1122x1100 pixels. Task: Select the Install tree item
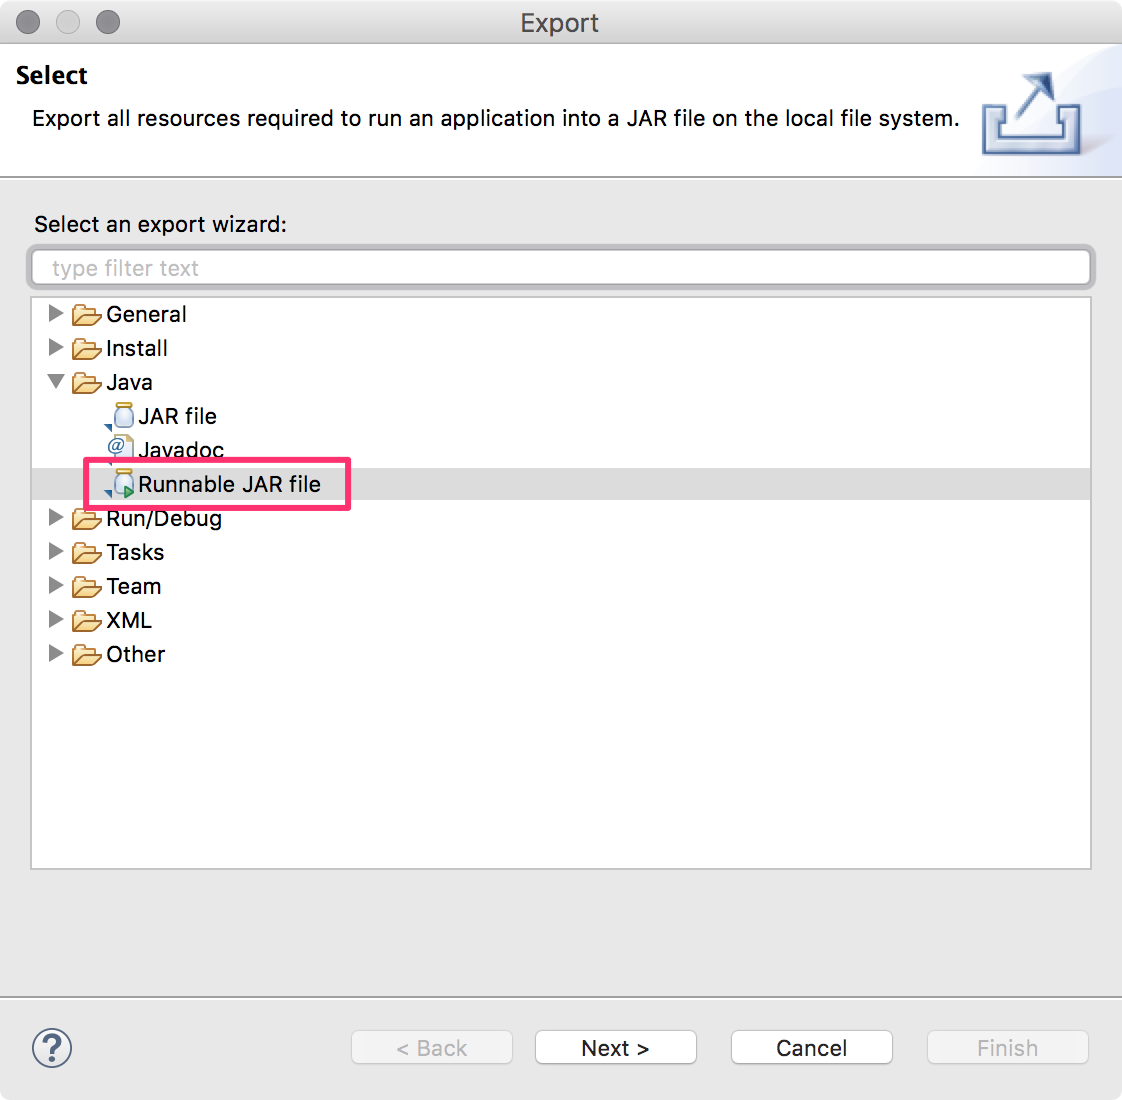point(136,348)
